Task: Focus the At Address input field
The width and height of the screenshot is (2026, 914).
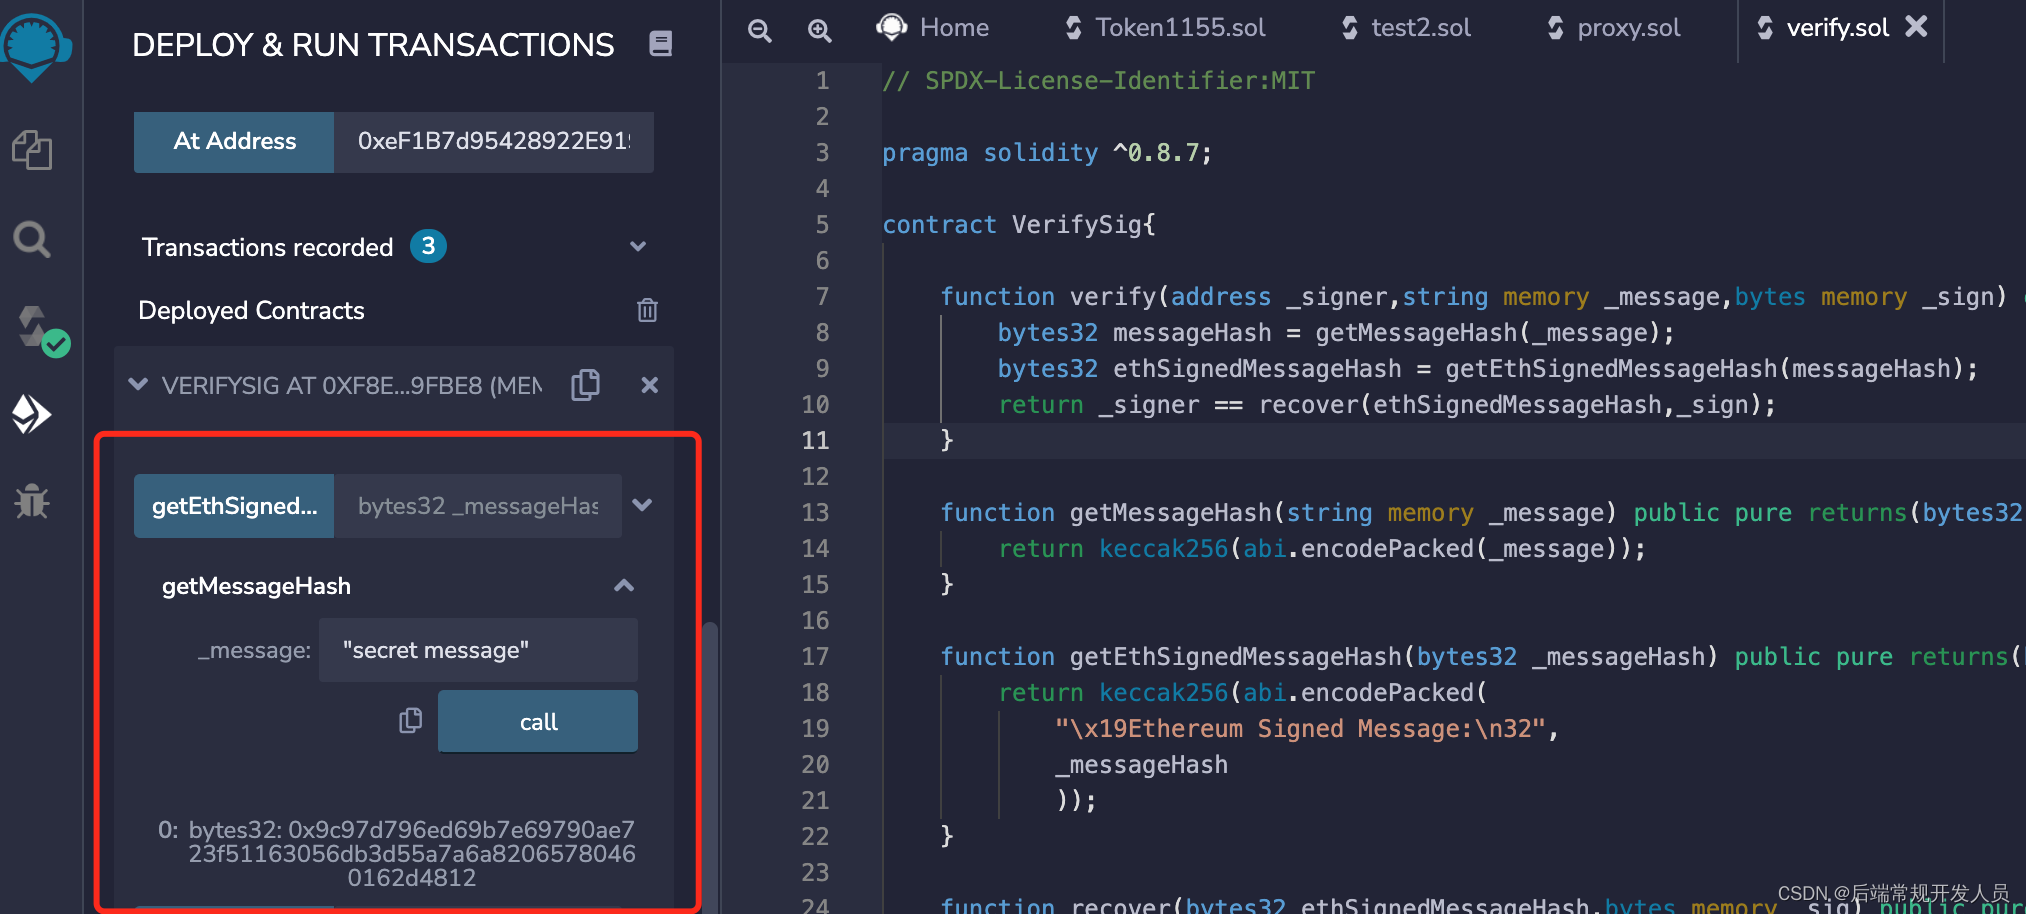Action: click(x=494, y=142)
